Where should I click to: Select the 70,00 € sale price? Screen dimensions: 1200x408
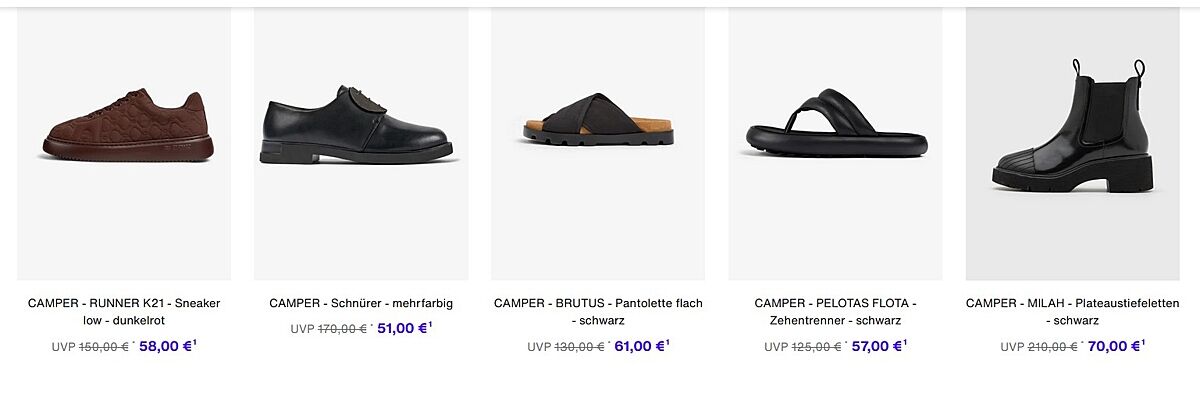click(x=1113, y=347)
